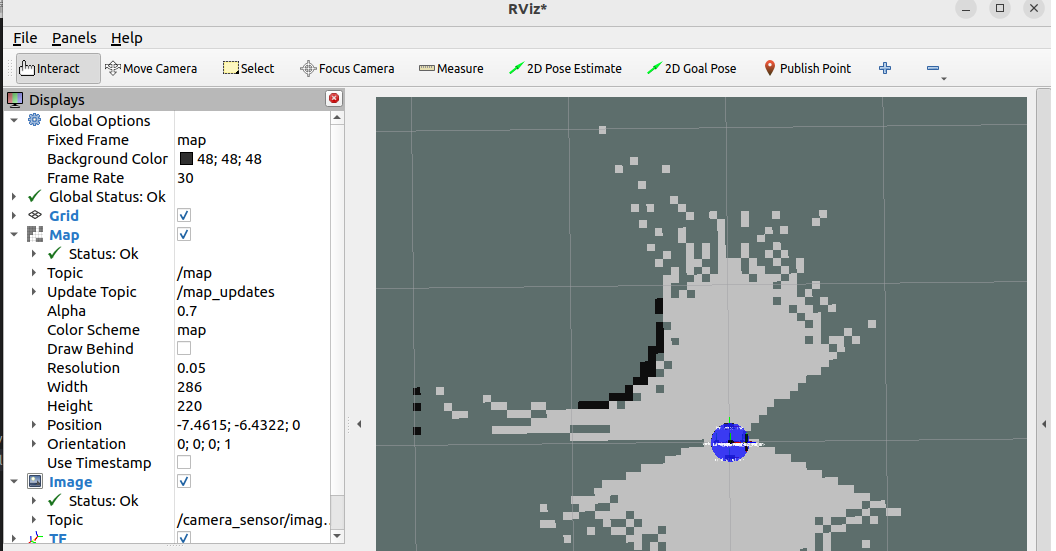Viewport: 1056px width, 551px height.
Task: Disable the Grid display checkbox
Action: click(x=184, y=216)
